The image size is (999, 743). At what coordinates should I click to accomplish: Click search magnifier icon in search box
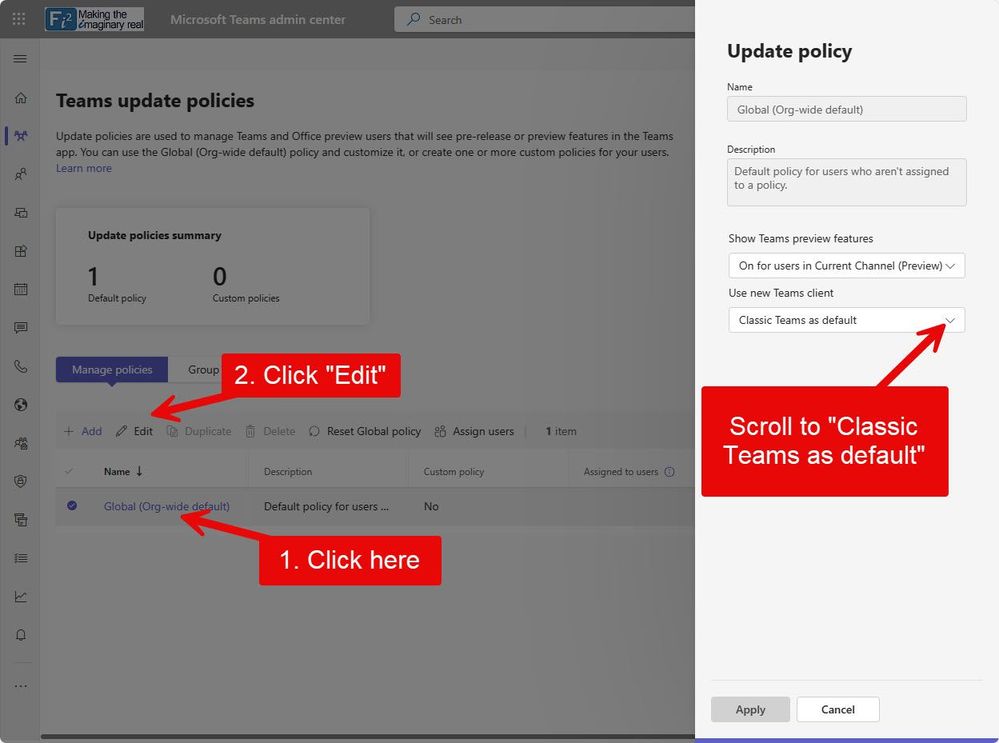(x=413, y=19)
